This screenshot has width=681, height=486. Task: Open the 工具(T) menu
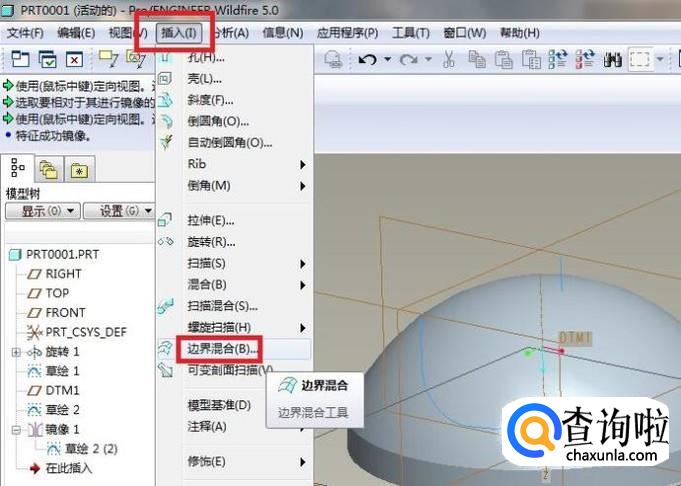410,33
